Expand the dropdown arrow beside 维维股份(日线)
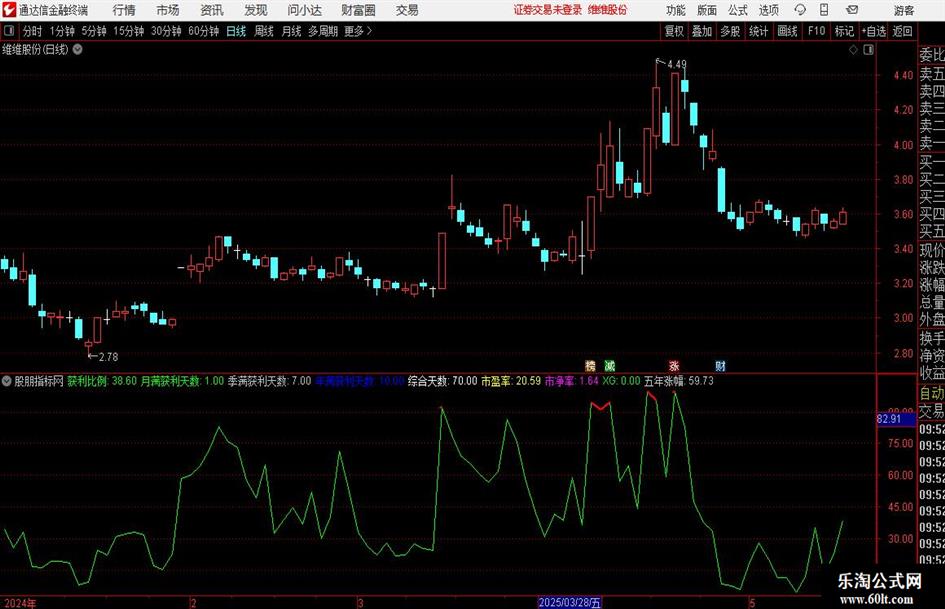 pyautogui.click(x=77, y=49)
